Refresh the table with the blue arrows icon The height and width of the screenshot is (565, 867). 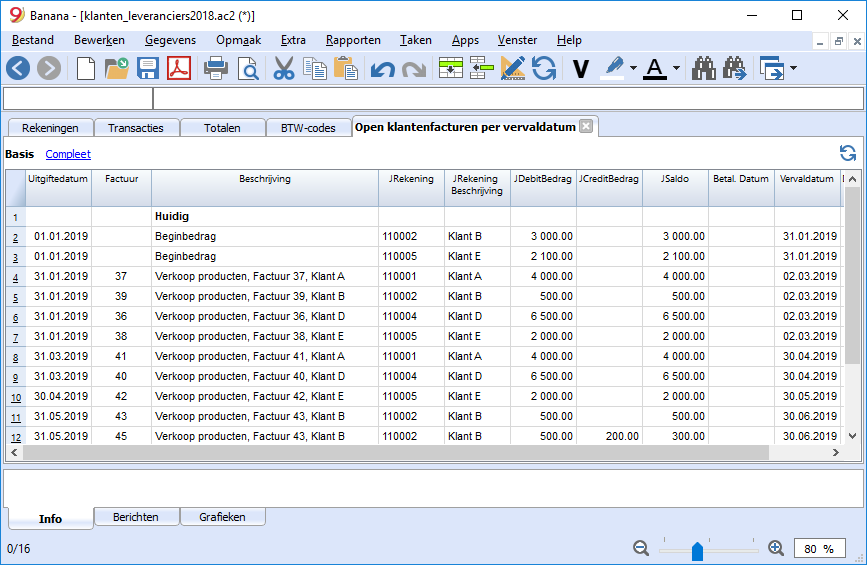[x=848, y=153]
